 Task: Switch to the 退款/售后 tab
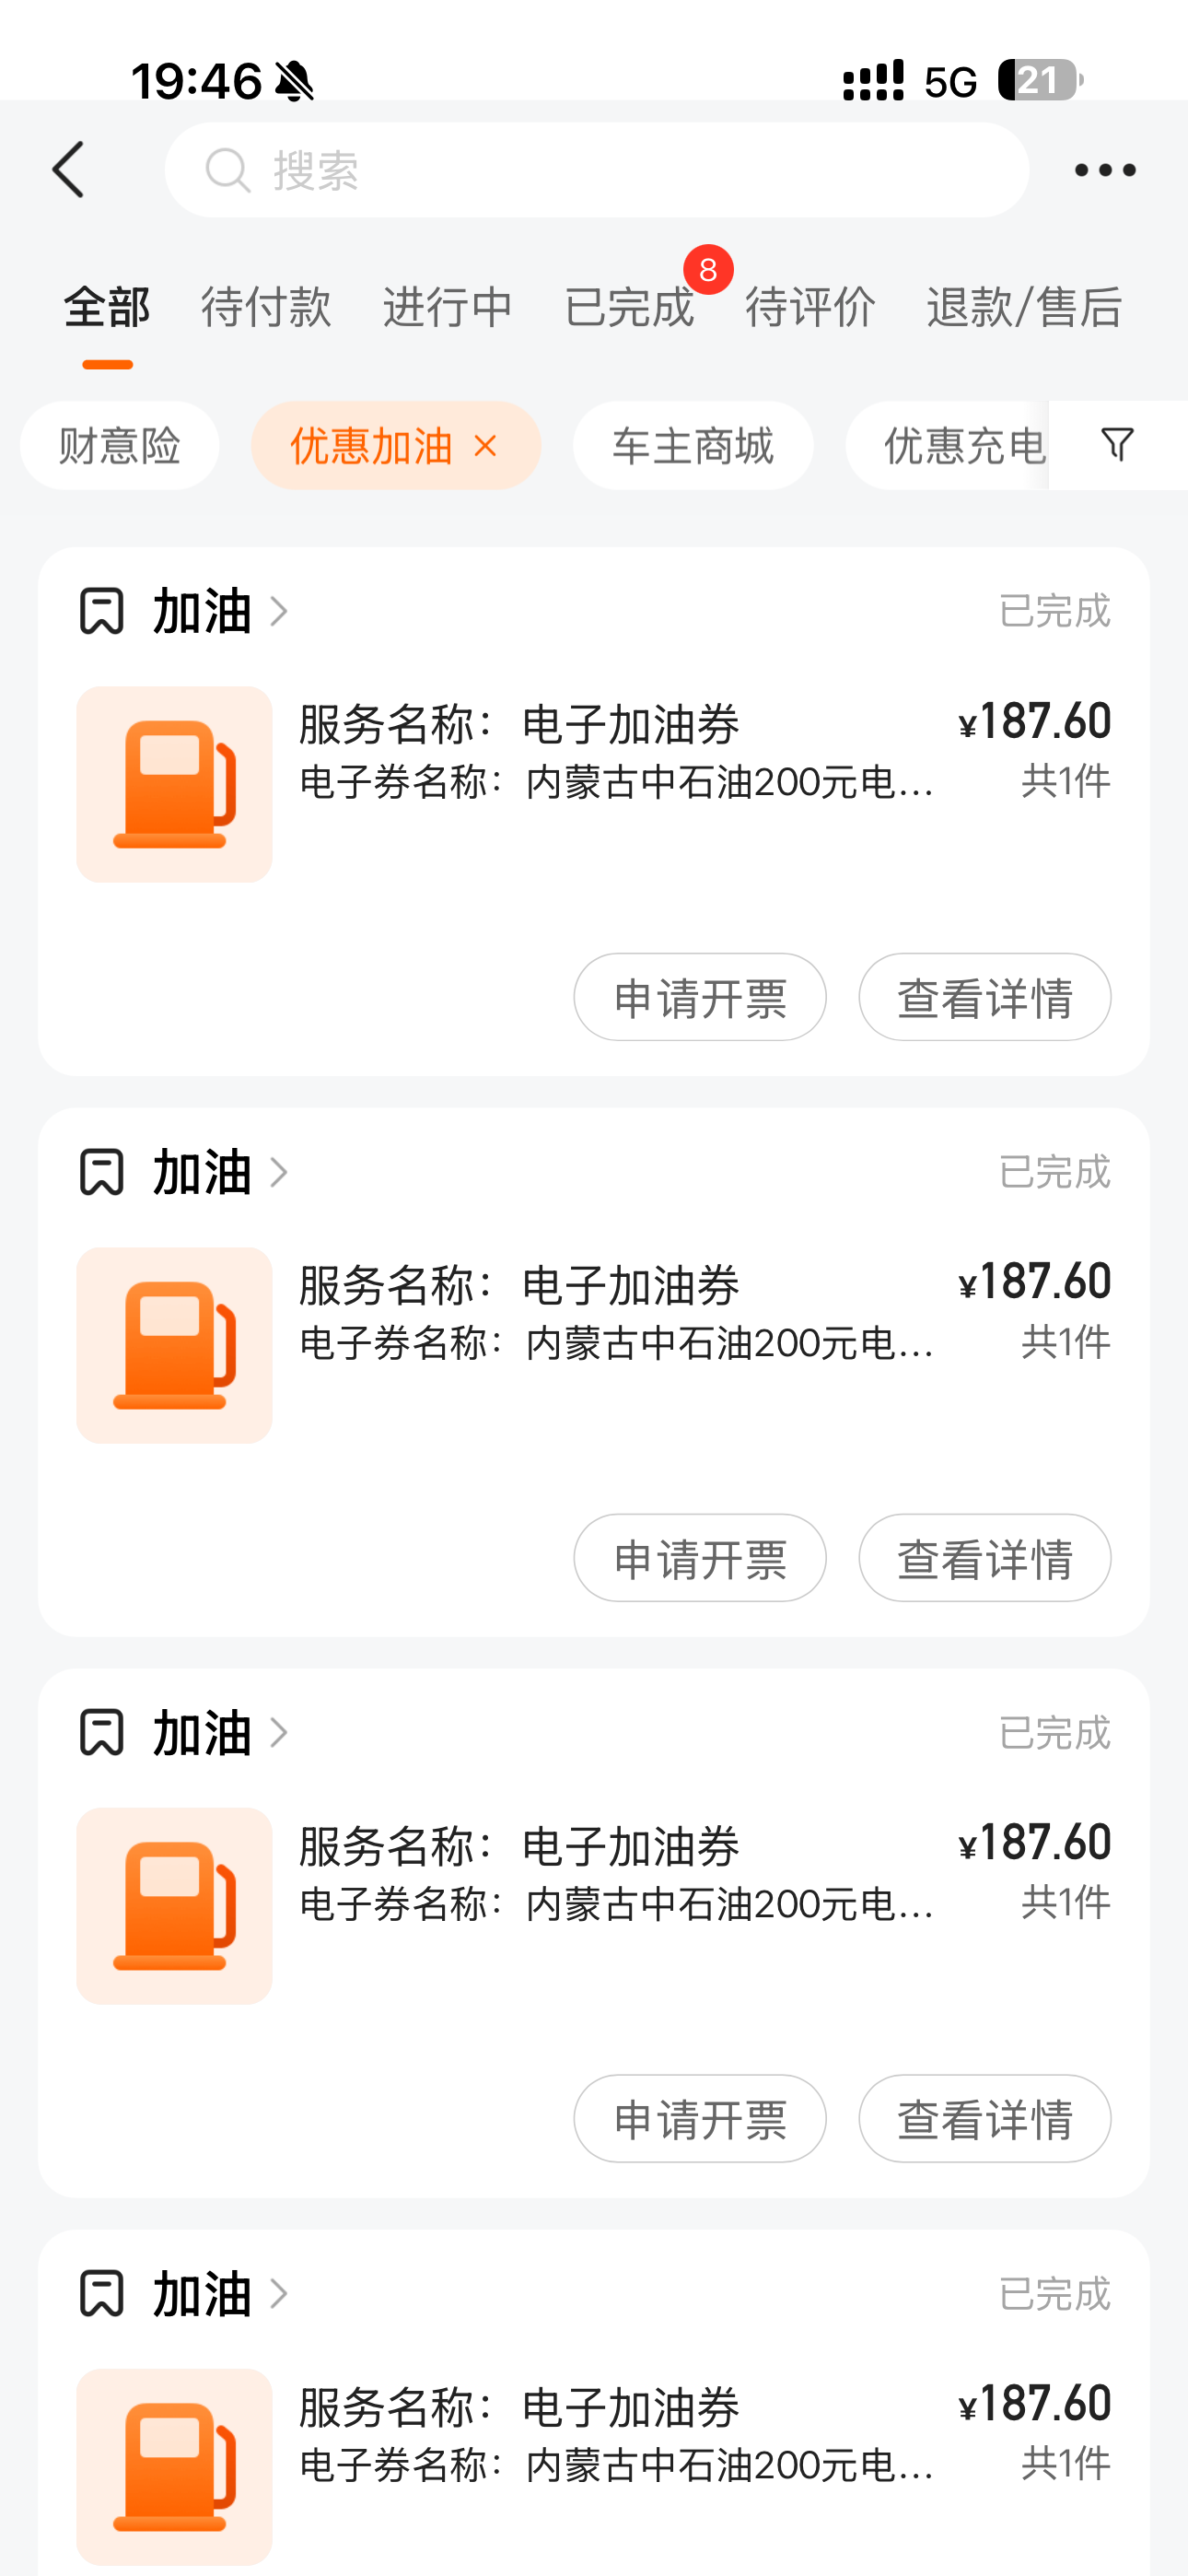click(x=1023, y=306)
